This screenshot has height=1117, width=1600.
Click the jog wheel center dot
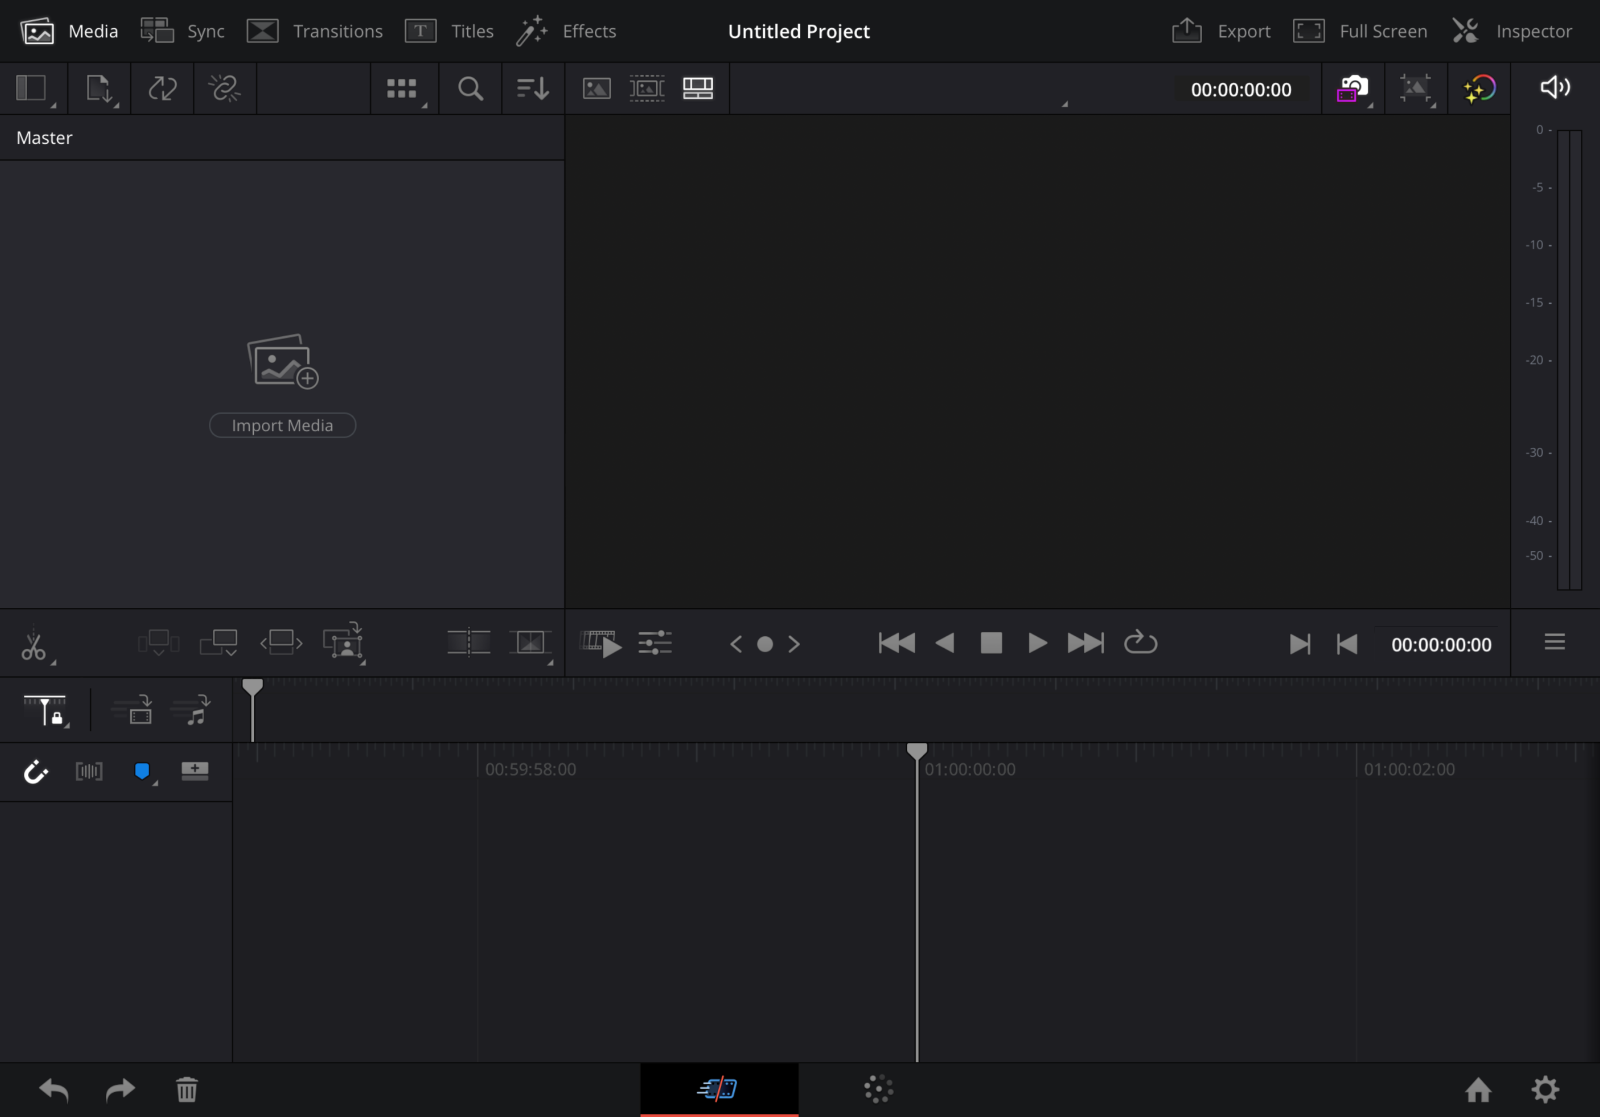(765, 644)
